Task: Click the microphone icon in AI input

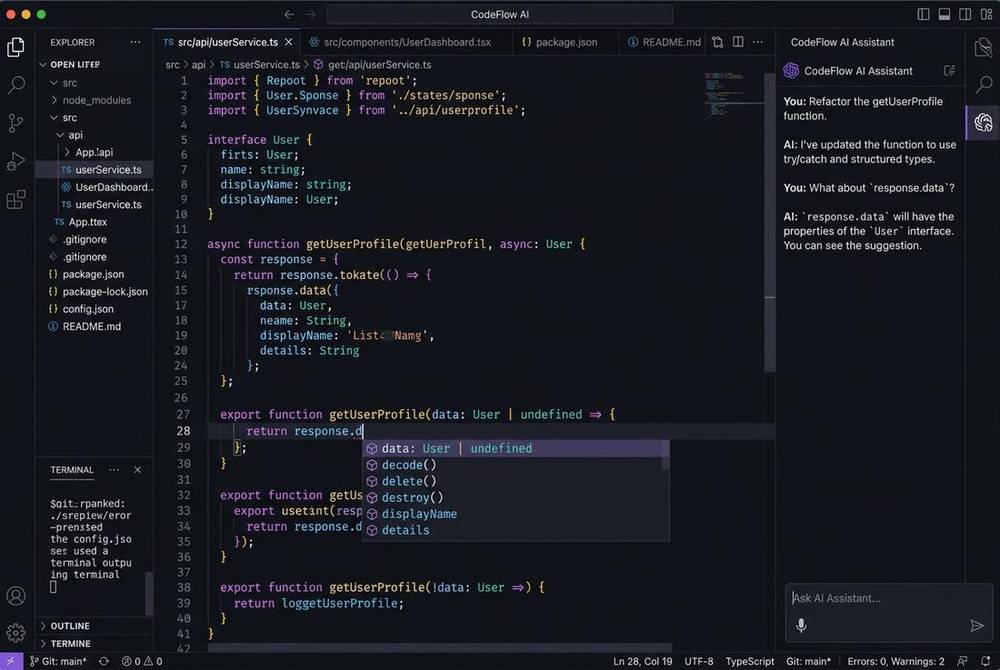Action: tap(801, 625)
